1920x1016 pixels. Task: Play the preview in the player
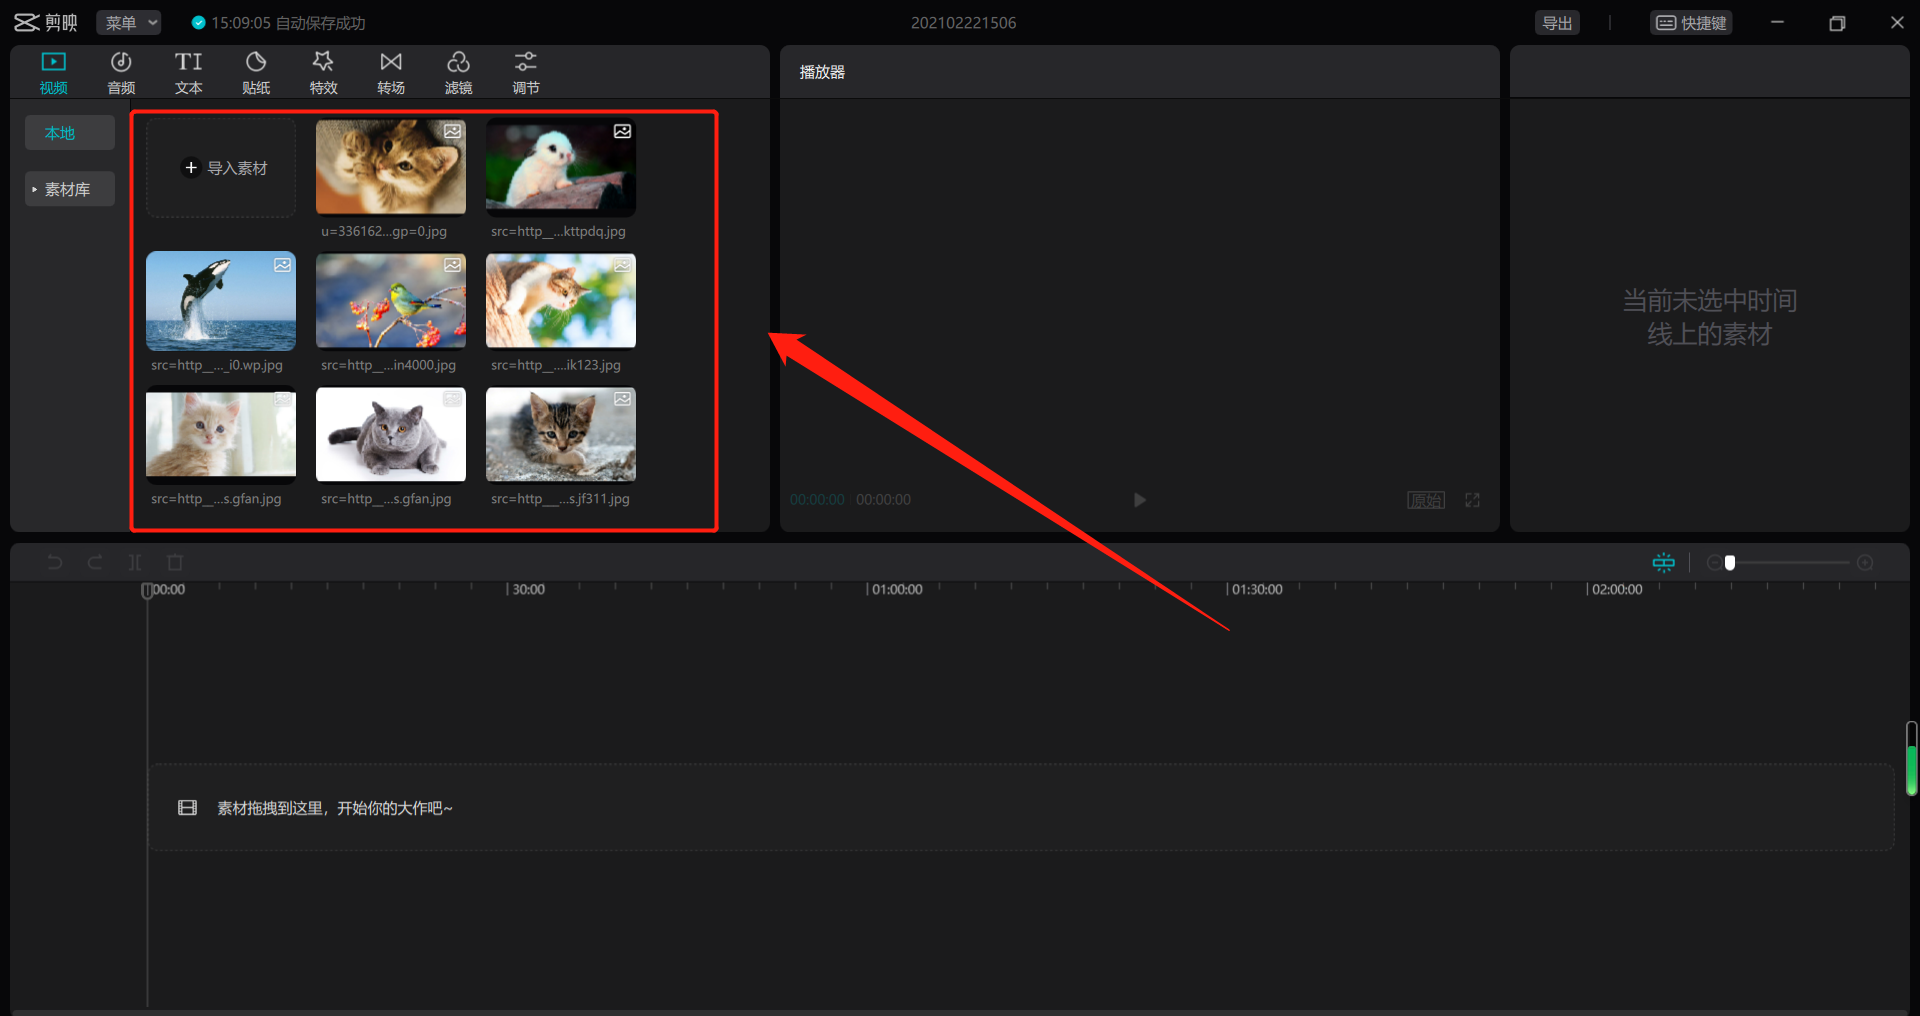tap(1139, 500)
